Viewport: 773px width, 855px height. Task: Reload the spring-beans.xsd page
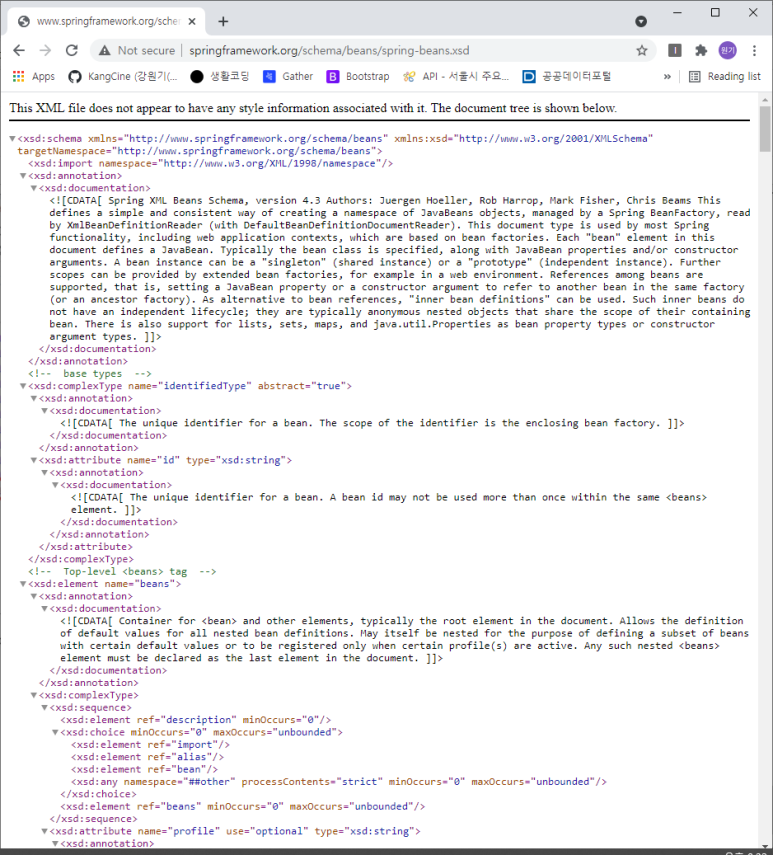pyautogui.click(x=71, y=51)
